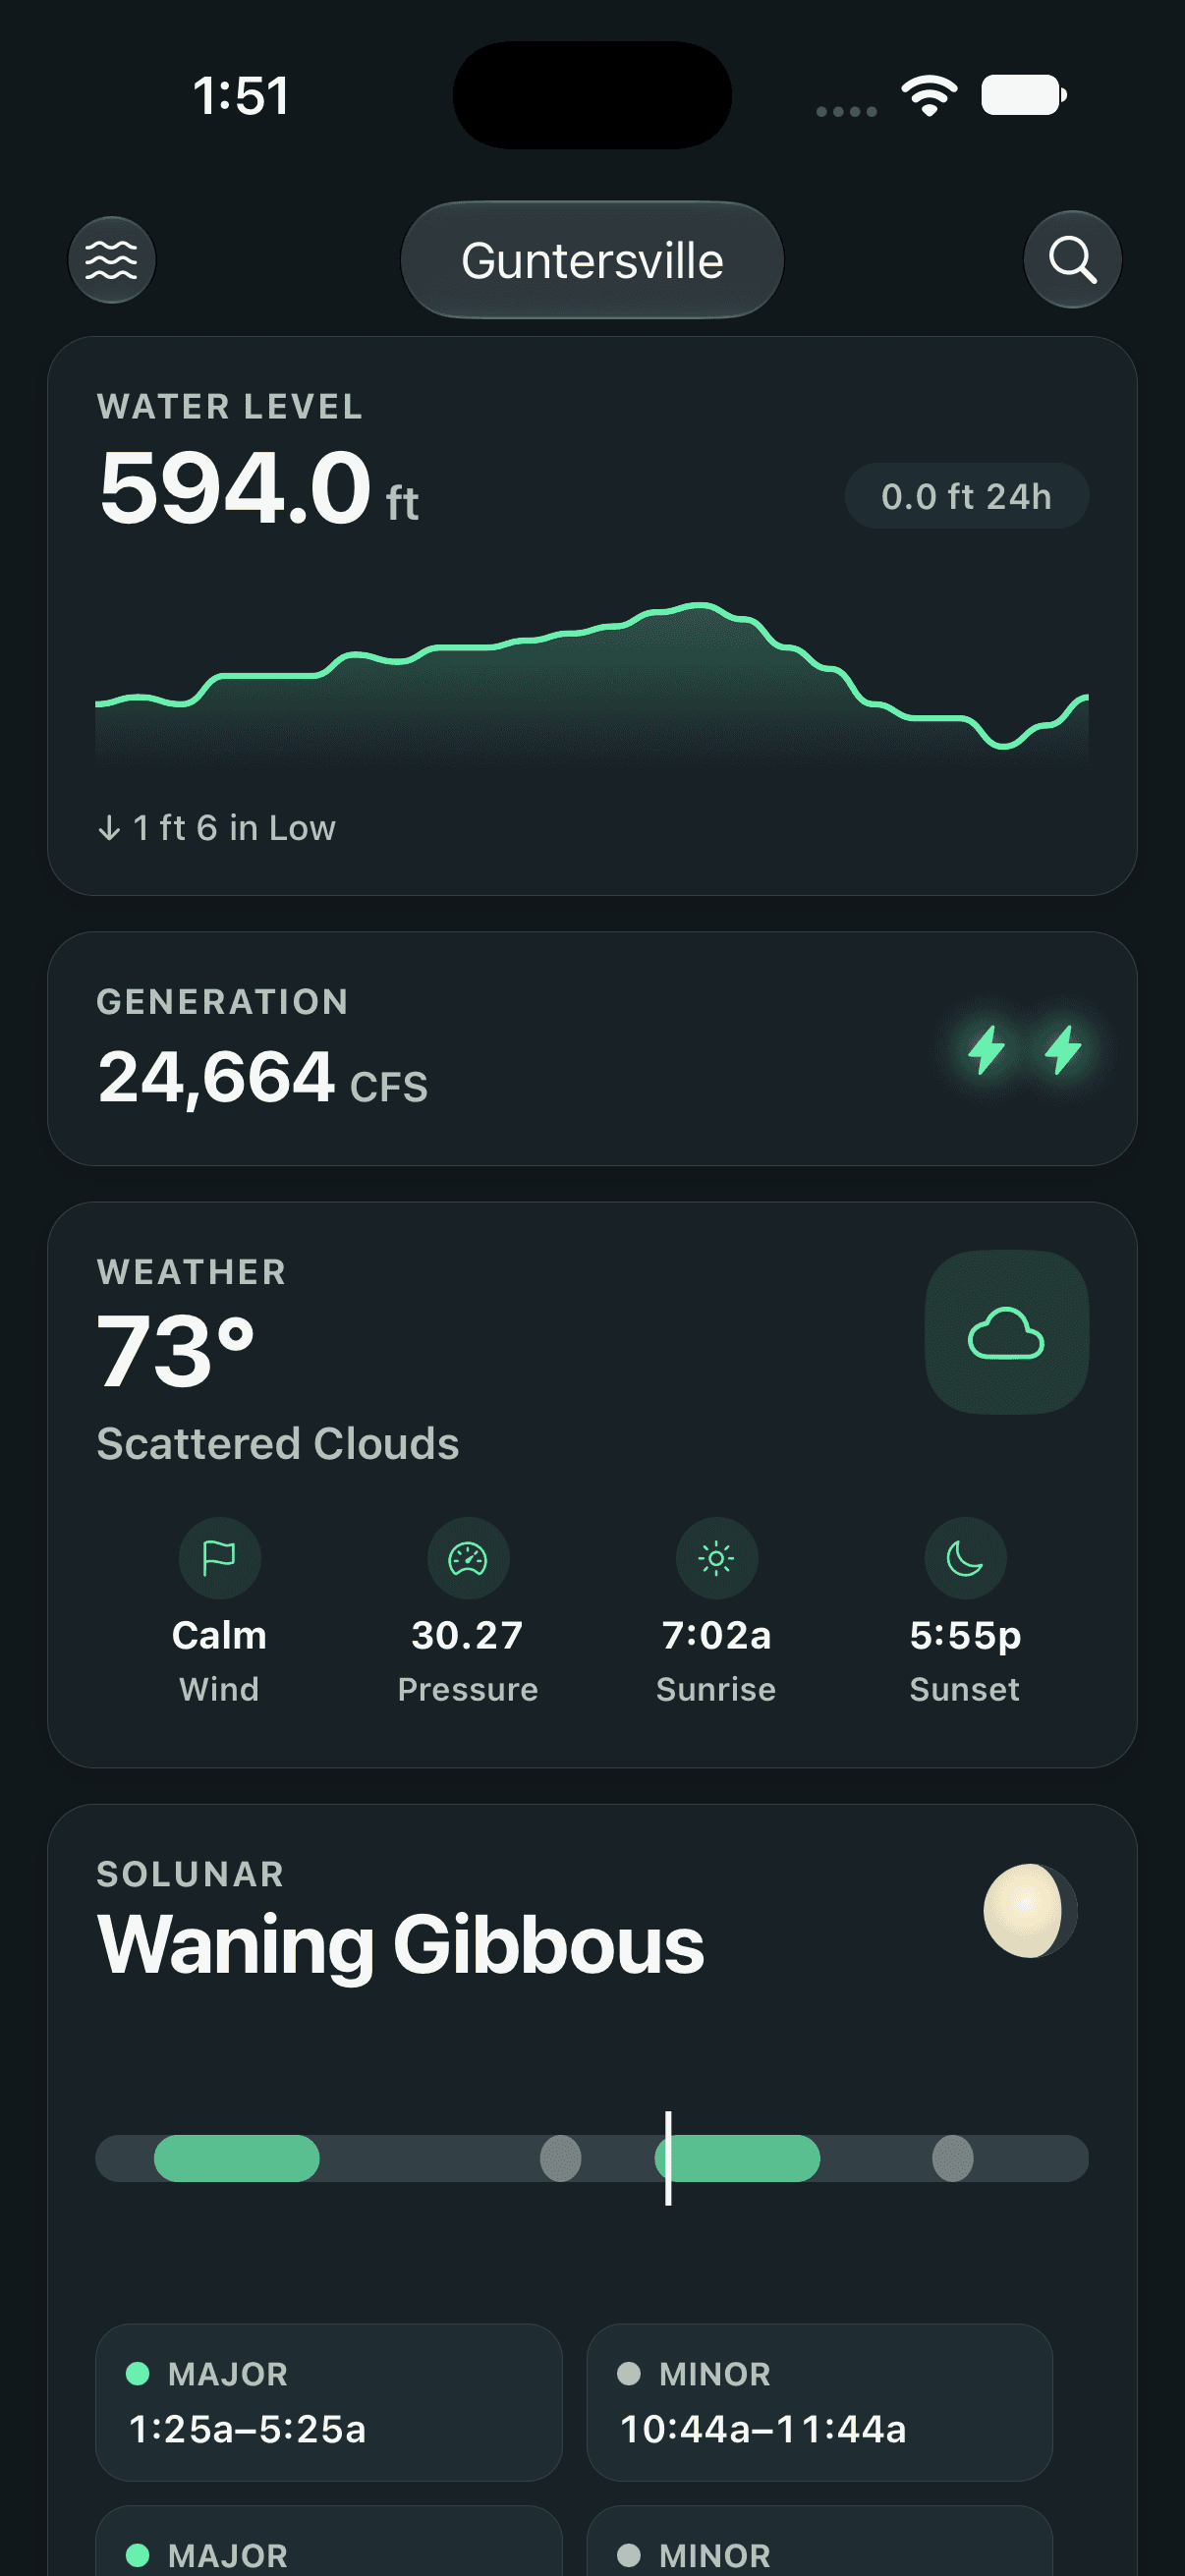Tap the 0.0 ft 24h badge
Screen dimensions: 1185x2576
966,496
